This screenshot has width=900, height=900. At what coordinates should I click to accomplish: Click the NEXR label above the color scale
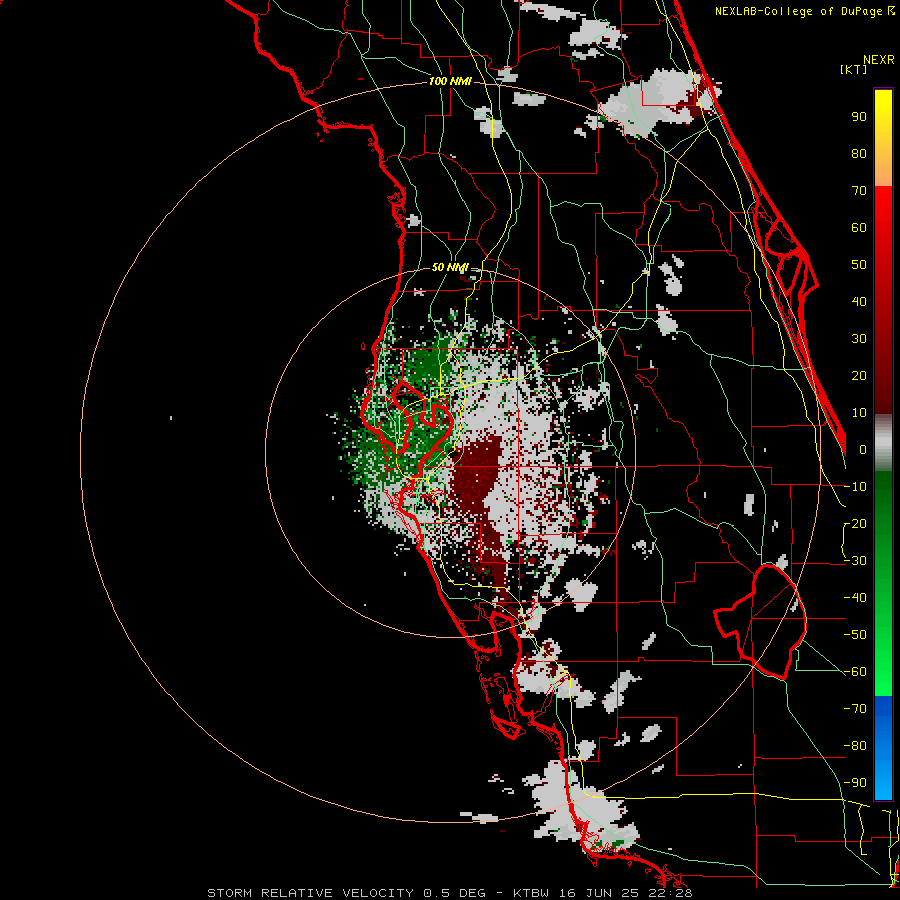879,60
